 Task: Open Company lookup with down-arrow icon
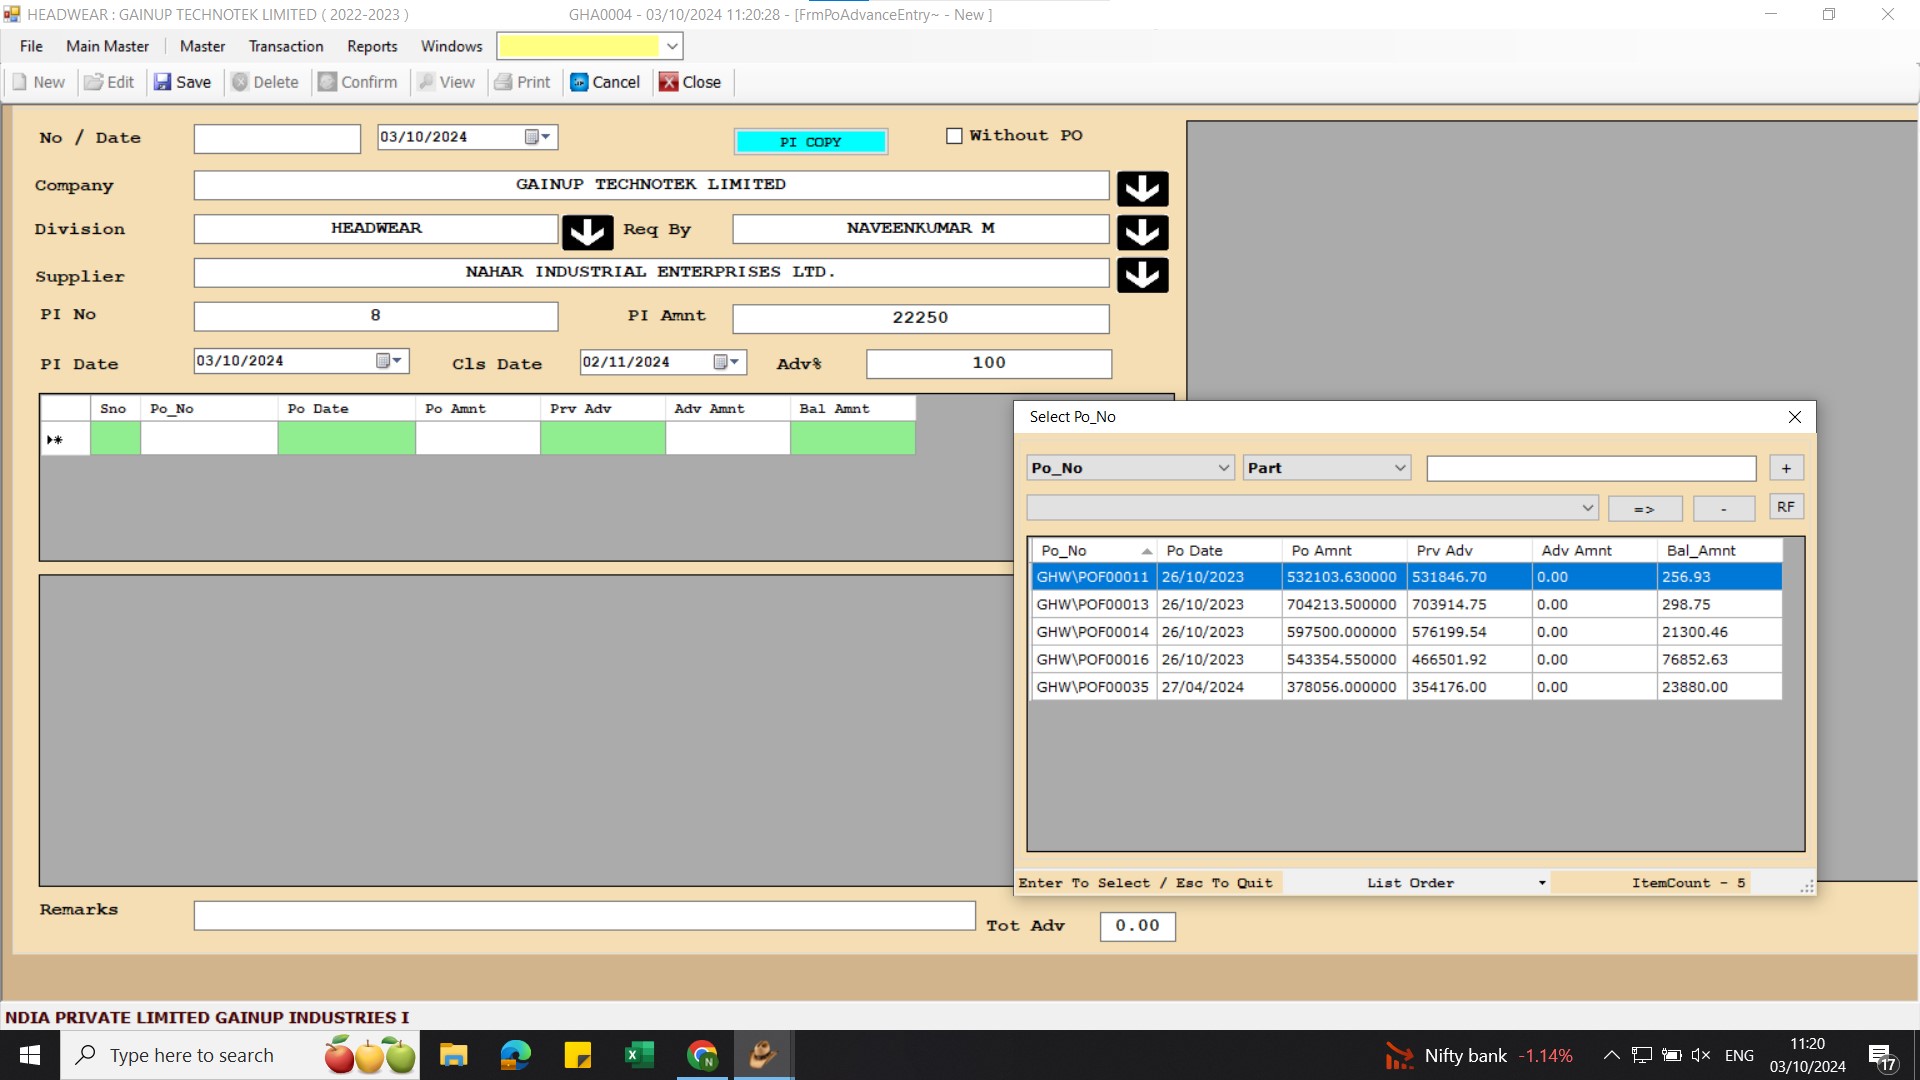pos(1142,188)
